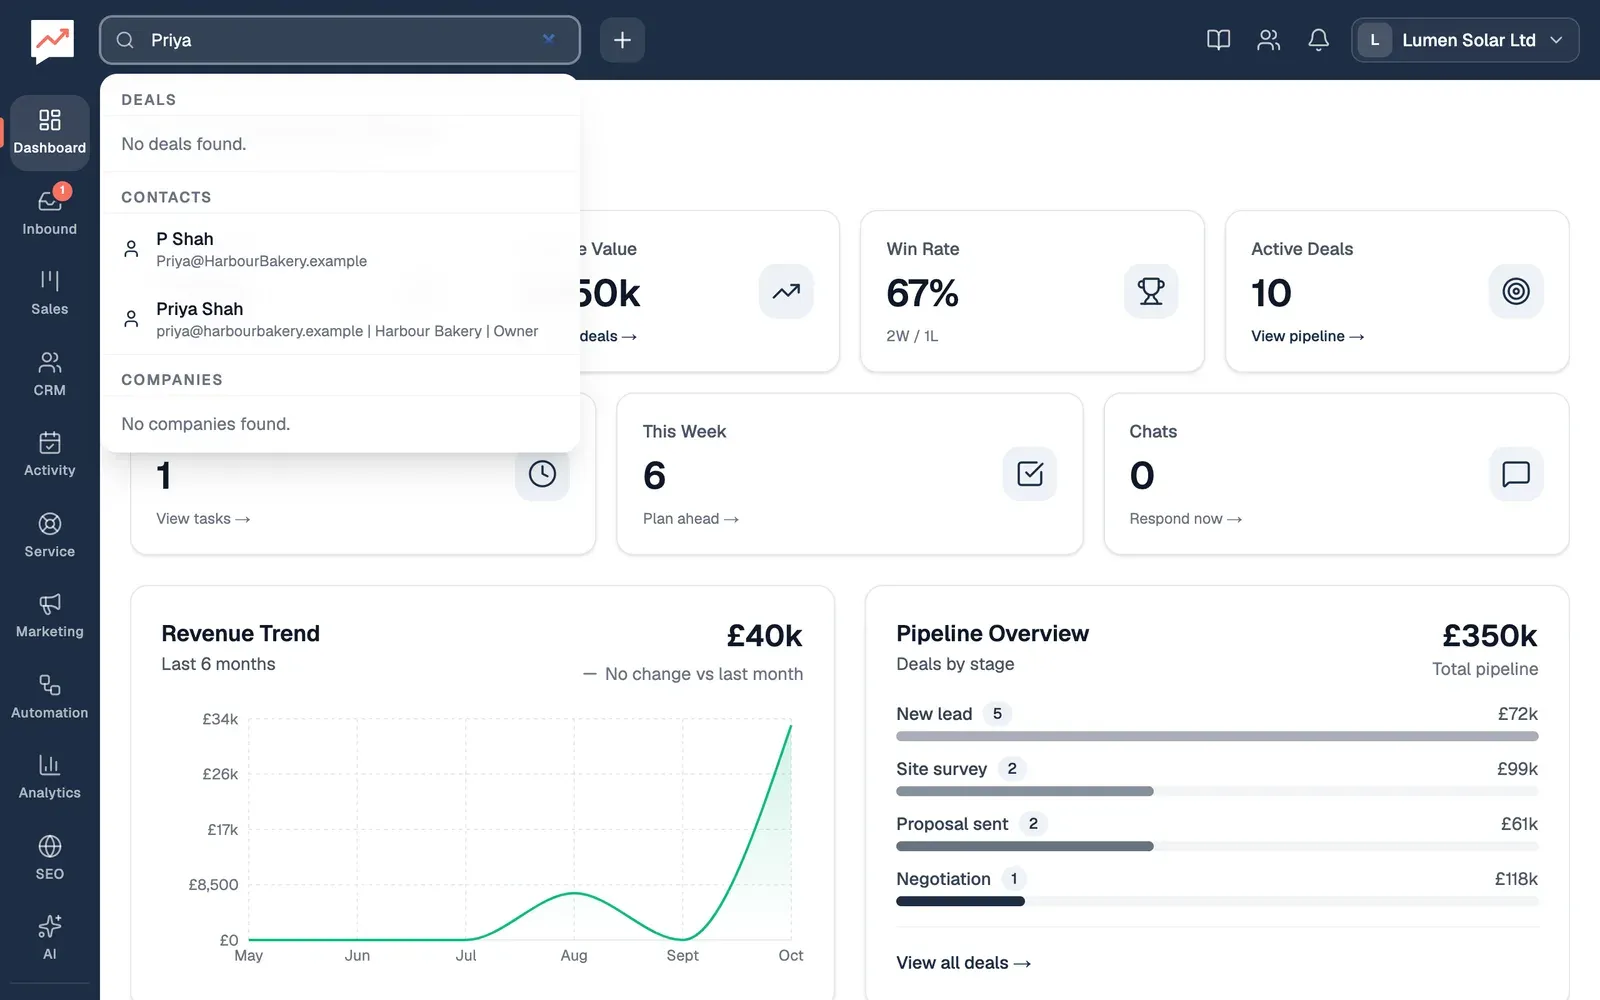Screen dimensions: 1600x1000
Task: Select the Priya Shah Harbour Bakery result
Action: click(x=340, y=319)
